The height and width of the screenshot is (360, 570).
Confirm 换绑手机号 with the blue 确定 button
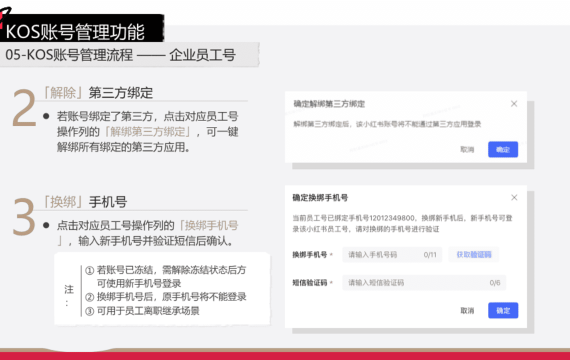pos(503,311)
